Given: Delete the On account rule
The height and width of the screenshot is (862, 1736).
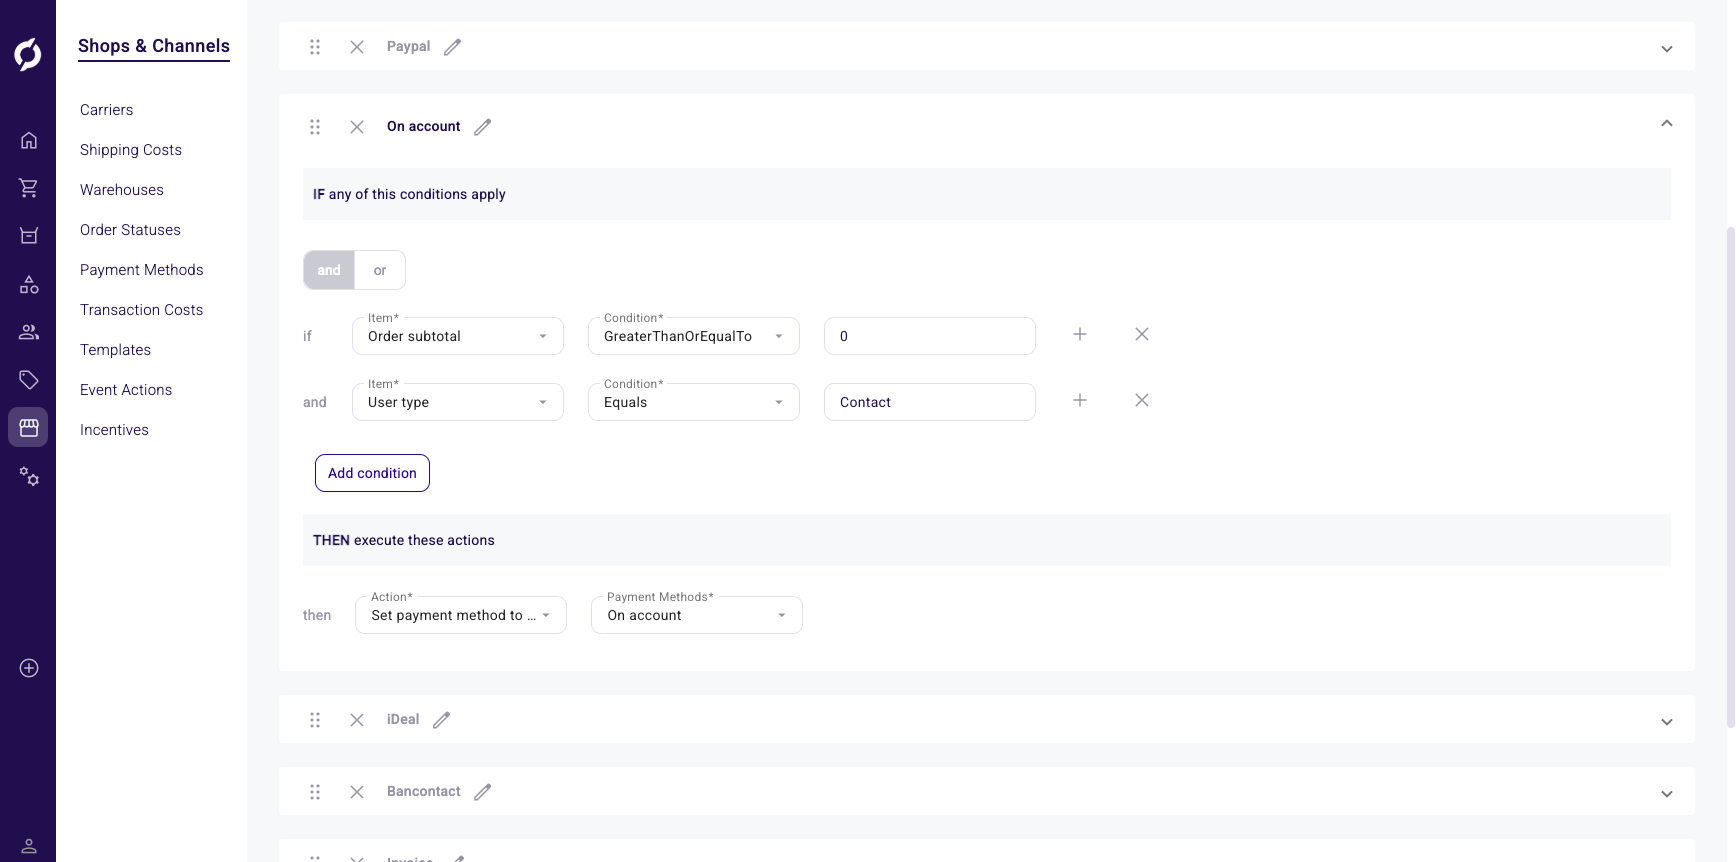Looking at the screenshot, I should click(x=357, y=127).
